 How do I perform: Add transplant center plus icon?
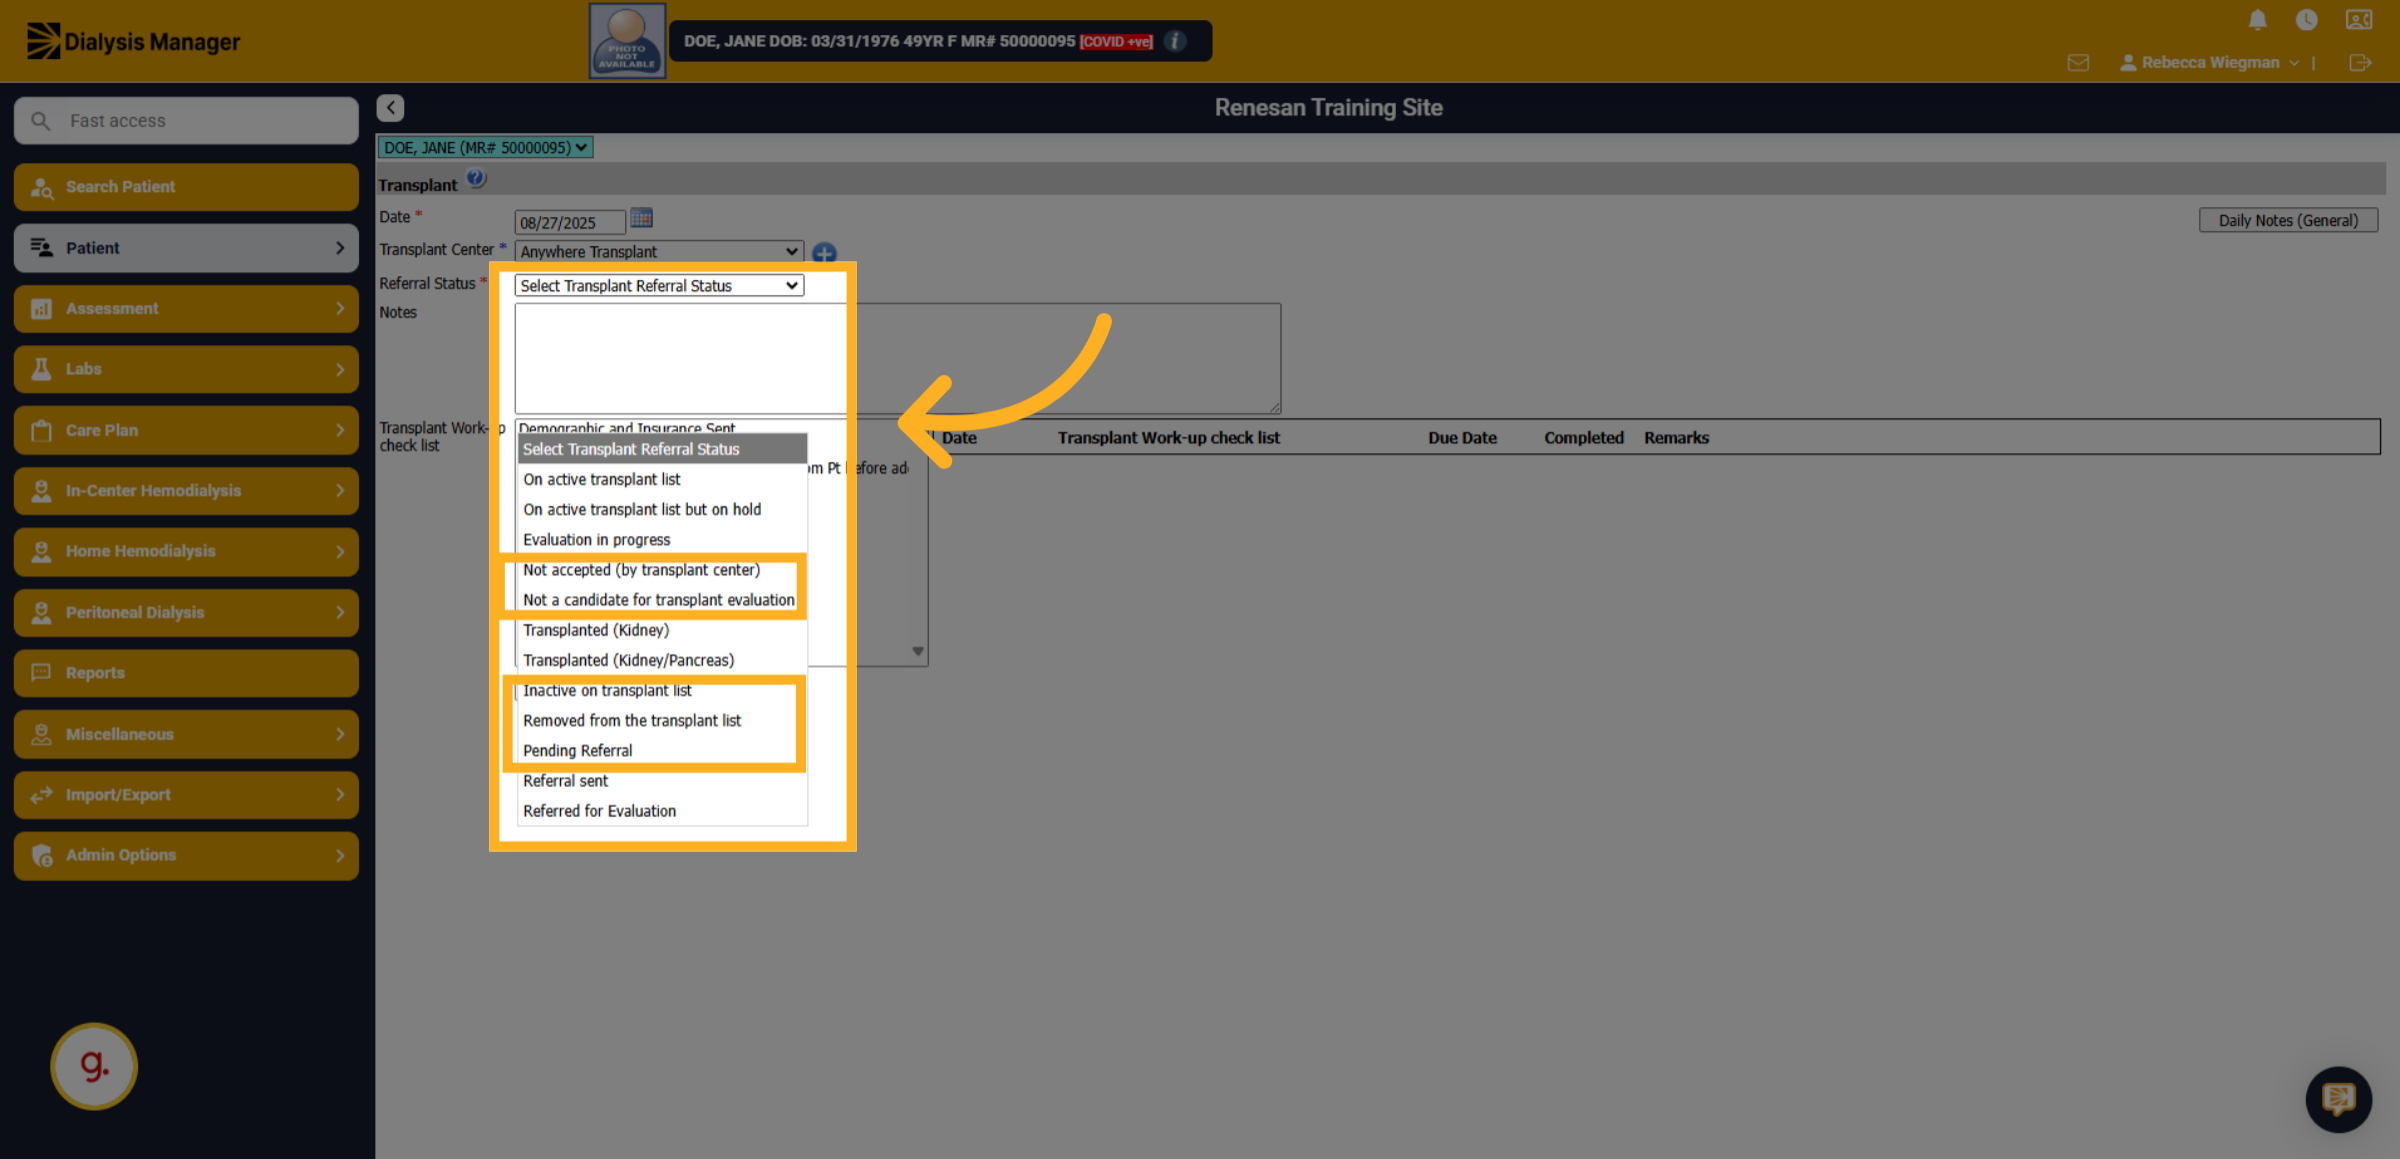coord(824,252)
